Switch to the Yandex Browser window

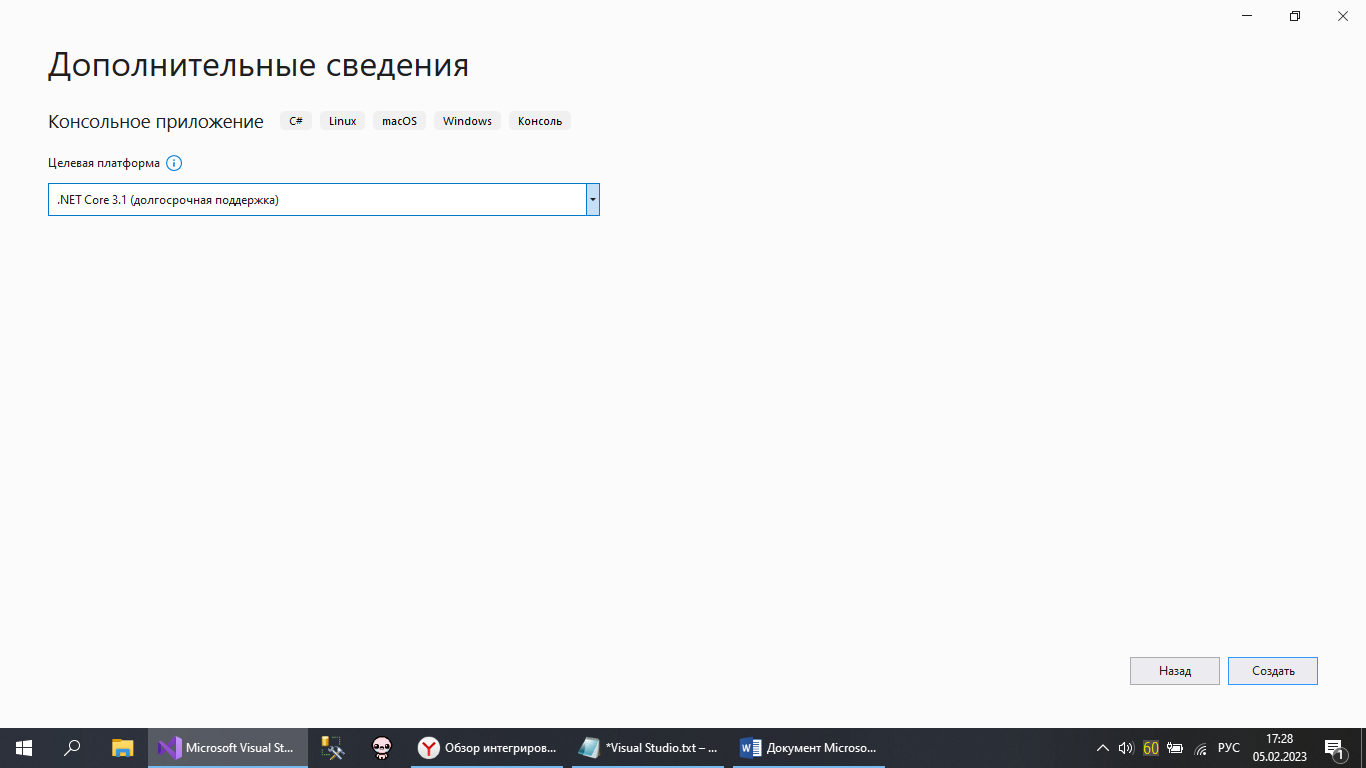tap(487, 747)
